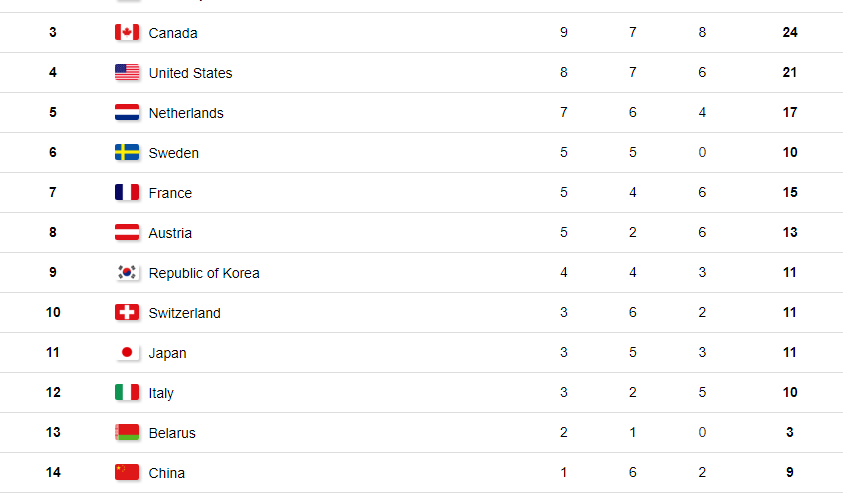Select Belarus total medals value 3
843x500 pixels.
790,432
